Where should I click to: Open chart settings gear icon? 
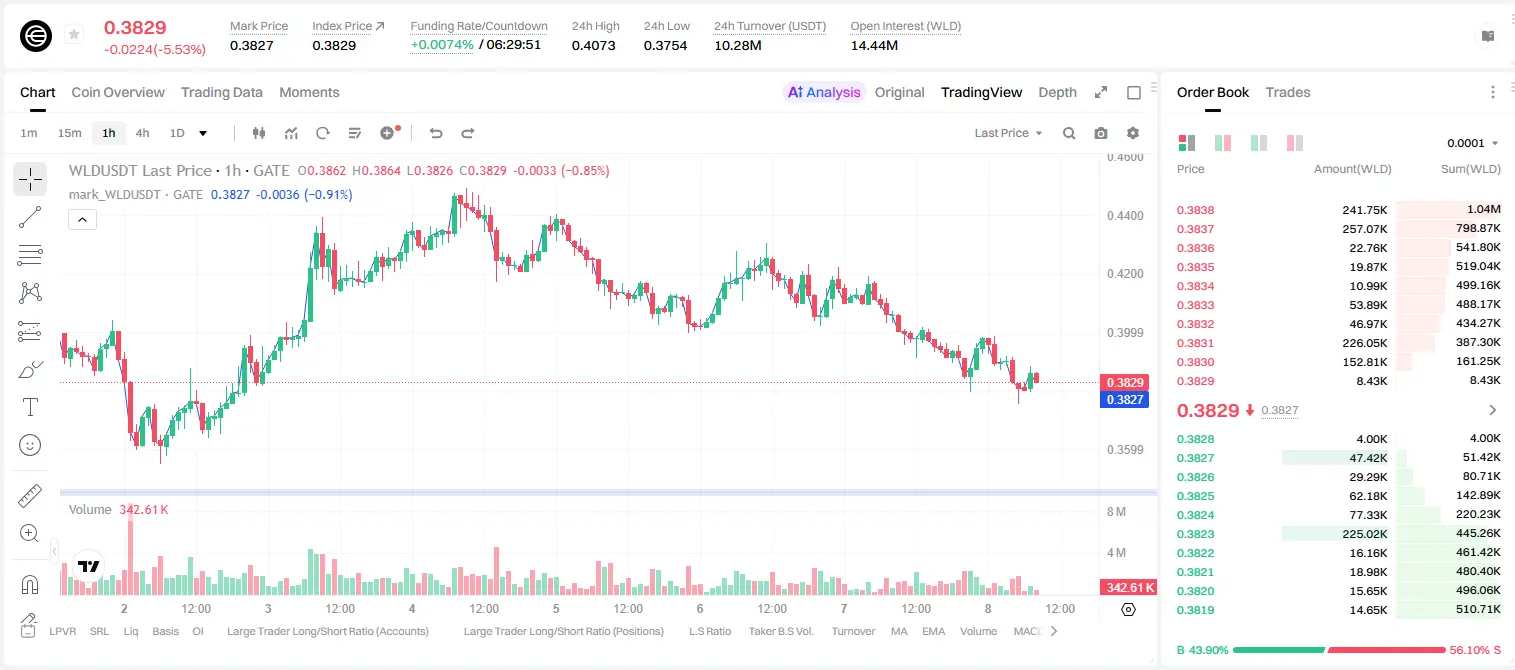point(1133,133)
